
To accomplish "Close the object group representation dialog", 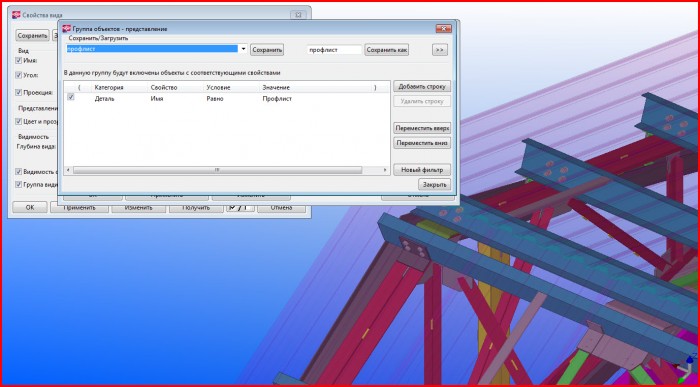I will point(443,29).
